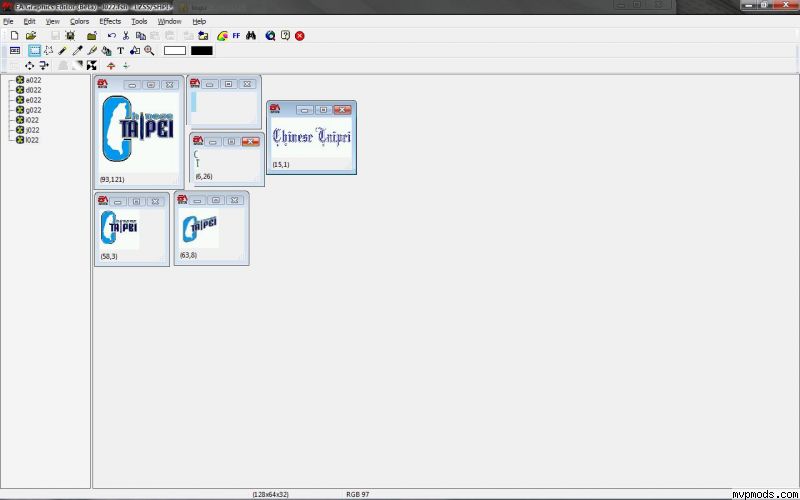Open the Effects menu

(110, 21)
